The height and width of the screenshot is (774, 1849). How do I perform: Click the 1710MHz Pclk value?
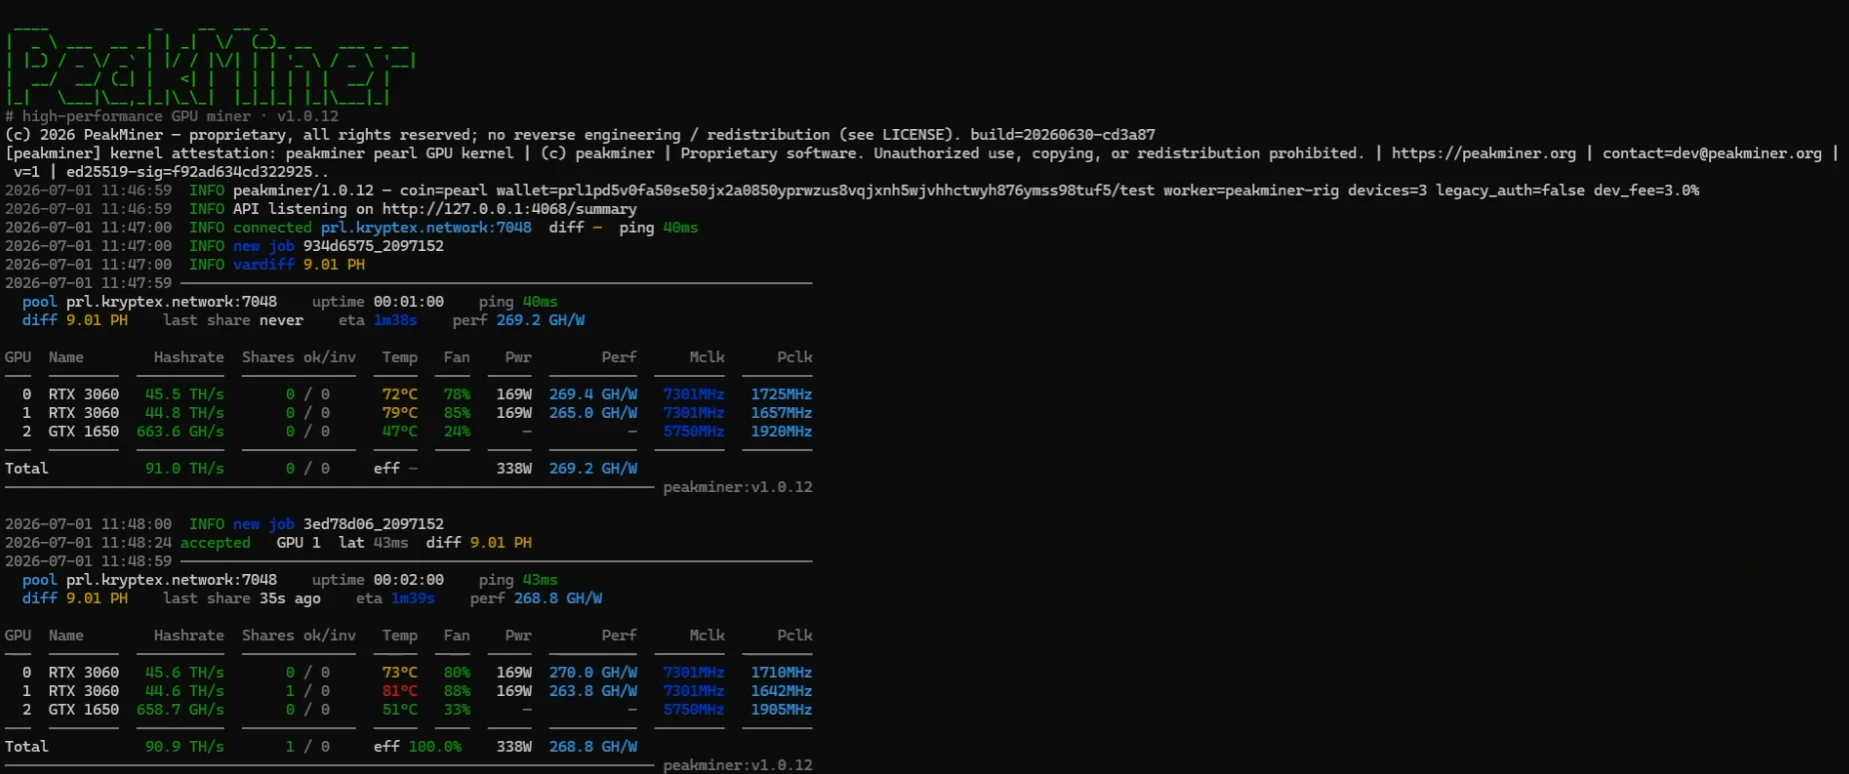[x=781, y=673]
